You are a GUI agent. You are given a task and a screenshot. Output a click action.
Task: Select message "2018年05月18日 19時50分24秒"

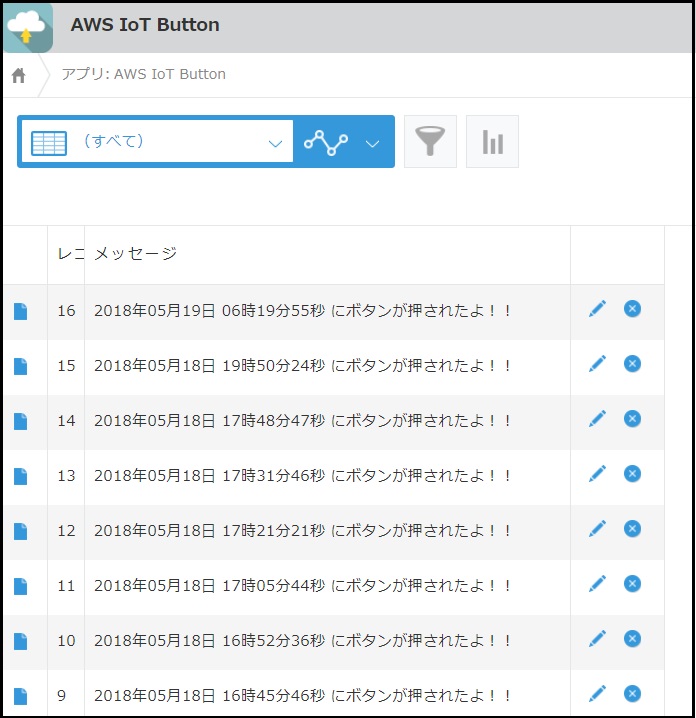[210, 366]
